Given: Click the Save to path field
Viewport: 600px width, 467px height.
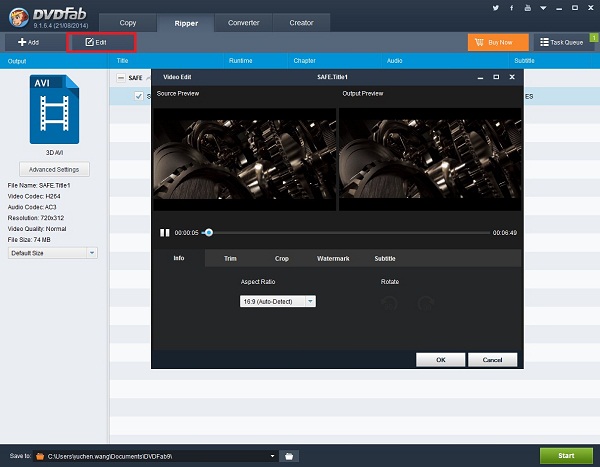Looking at the screenshot, I should pos(155,456).
